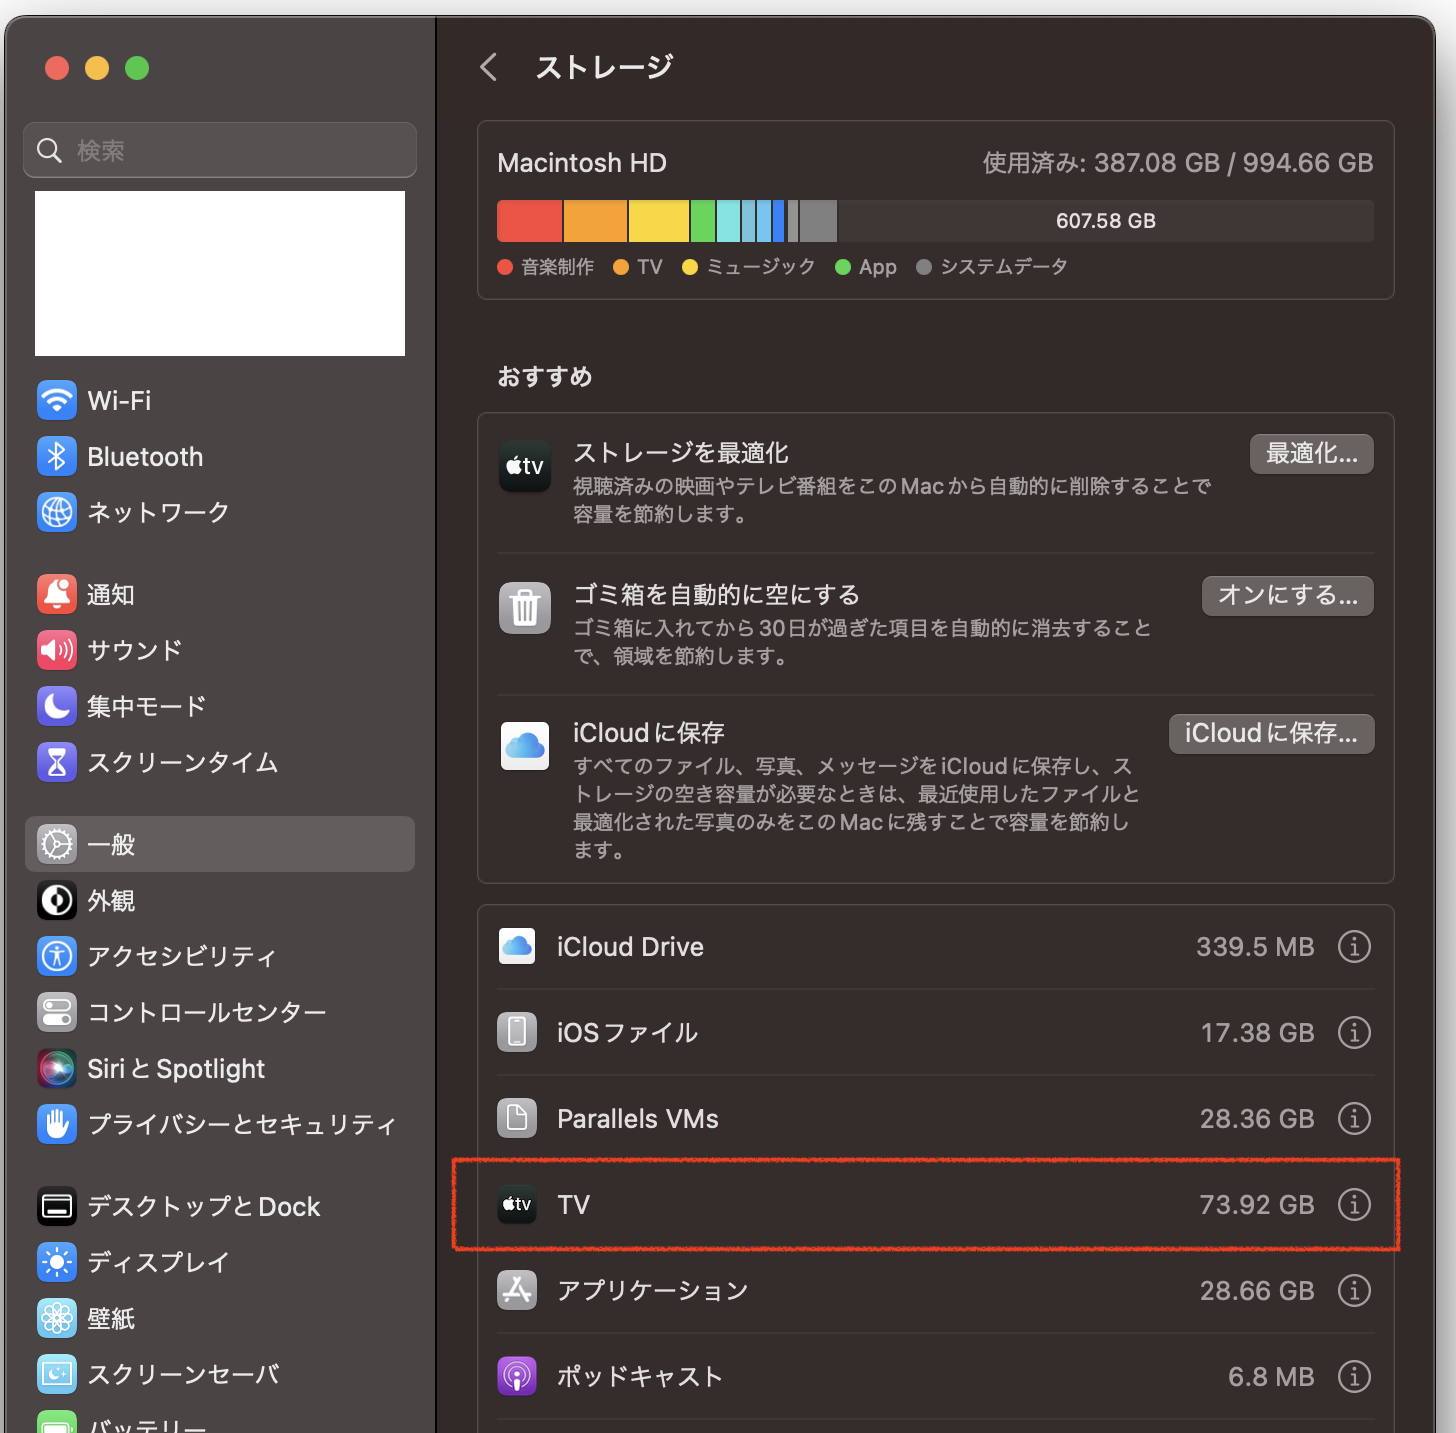Open the スクリーンタイム hourglass icon
The width and height of the screenshot is (1456, 1433).
pos(57,762)
